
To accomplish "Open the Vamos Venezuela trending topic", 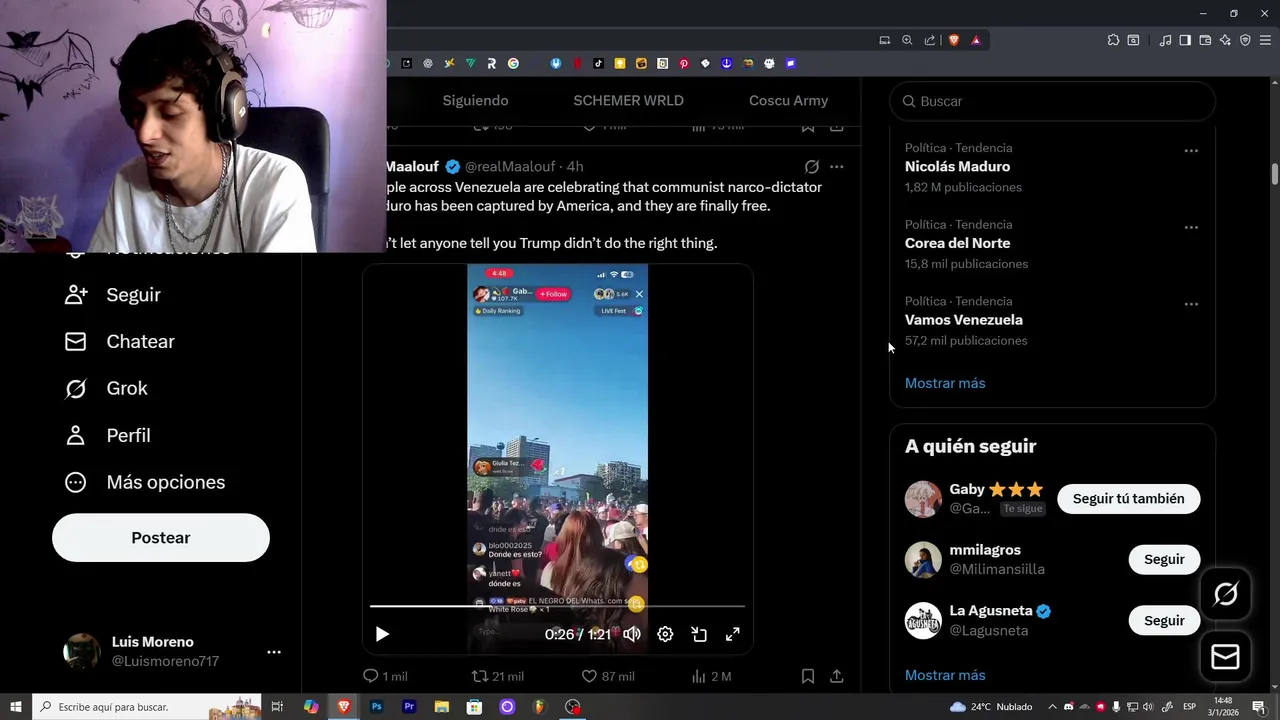I will pyautogui.click(x=963, y=320).
